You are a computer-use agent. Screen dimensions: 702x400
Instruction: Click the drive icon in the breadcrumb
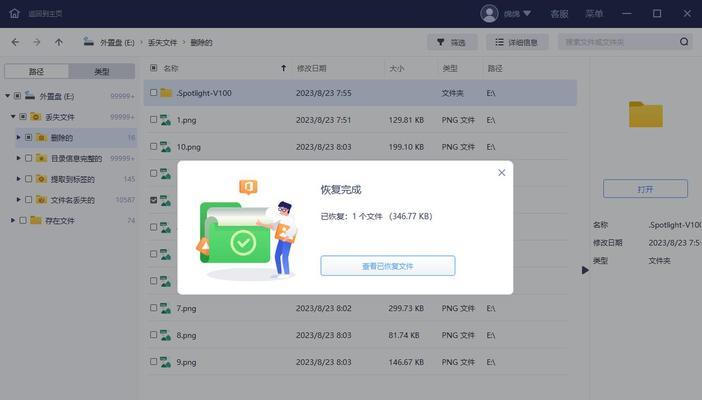tap(88, 42)
